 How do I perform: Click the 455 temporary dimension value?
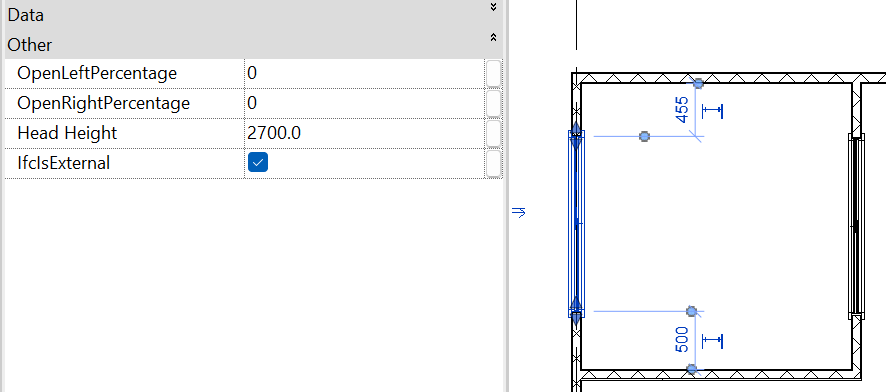pyautogui.click(x=683, y=110)
